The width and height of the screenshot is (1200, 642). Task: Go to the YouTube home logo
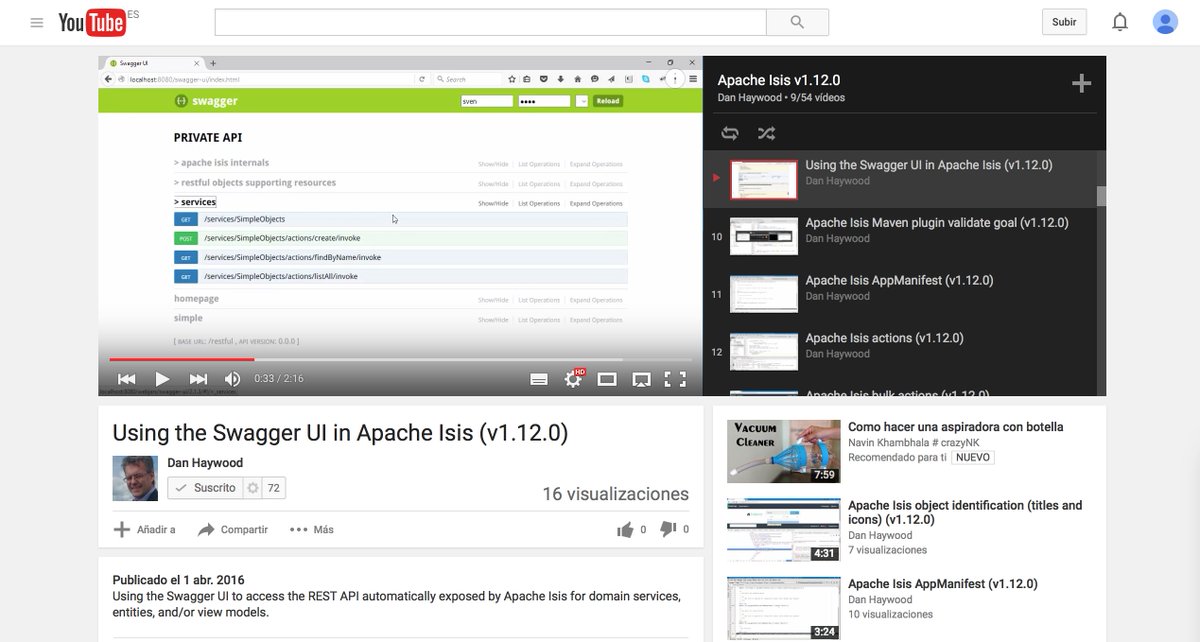click(x=92, y=22)
